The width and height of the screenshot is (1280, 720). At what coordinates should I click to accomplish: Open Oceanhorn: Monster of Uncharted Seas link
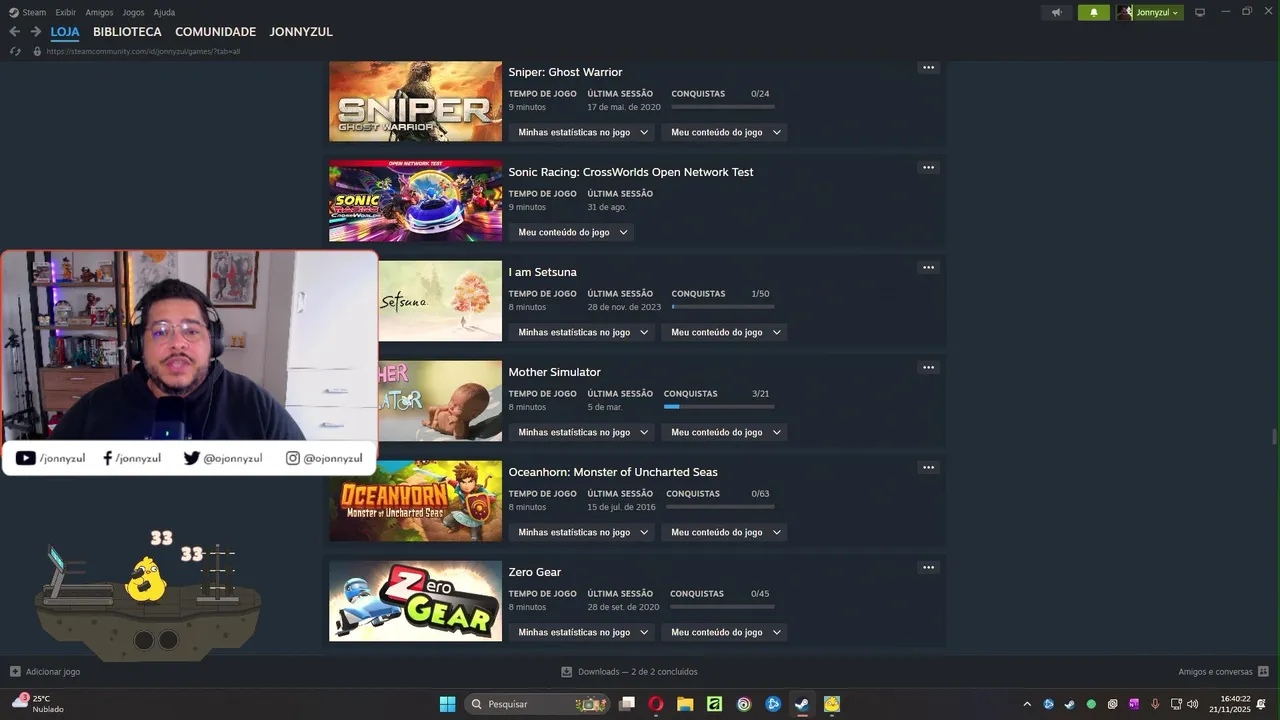[613, 472]
